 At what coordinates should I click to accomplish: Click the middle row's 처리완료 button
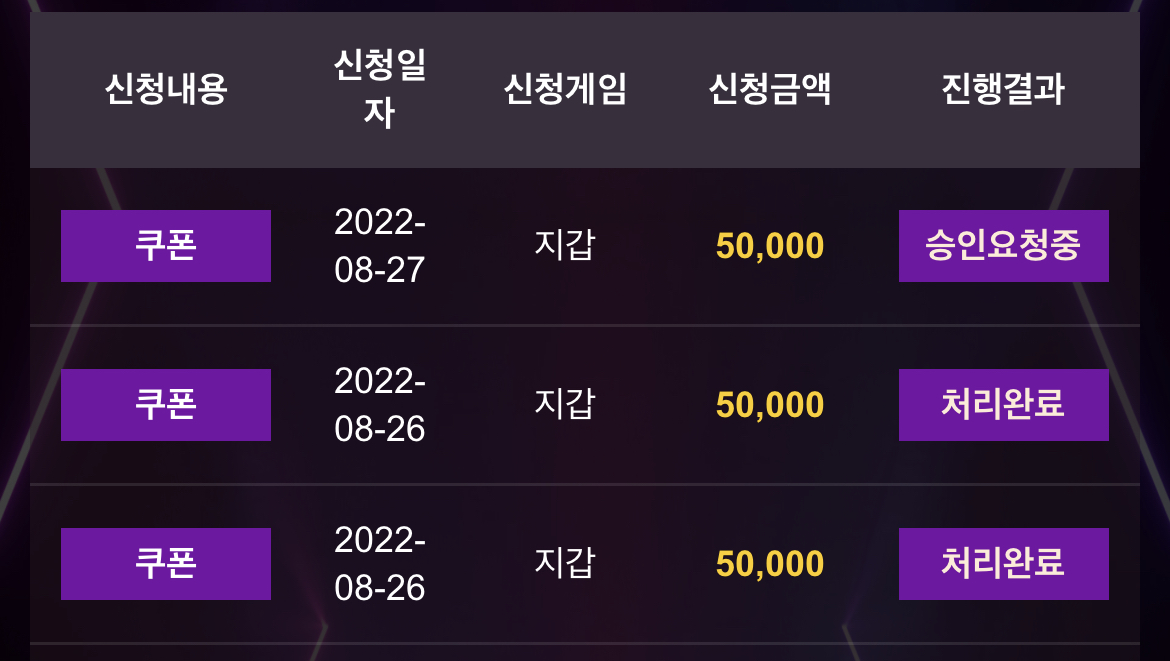(x=1004, y=405)
